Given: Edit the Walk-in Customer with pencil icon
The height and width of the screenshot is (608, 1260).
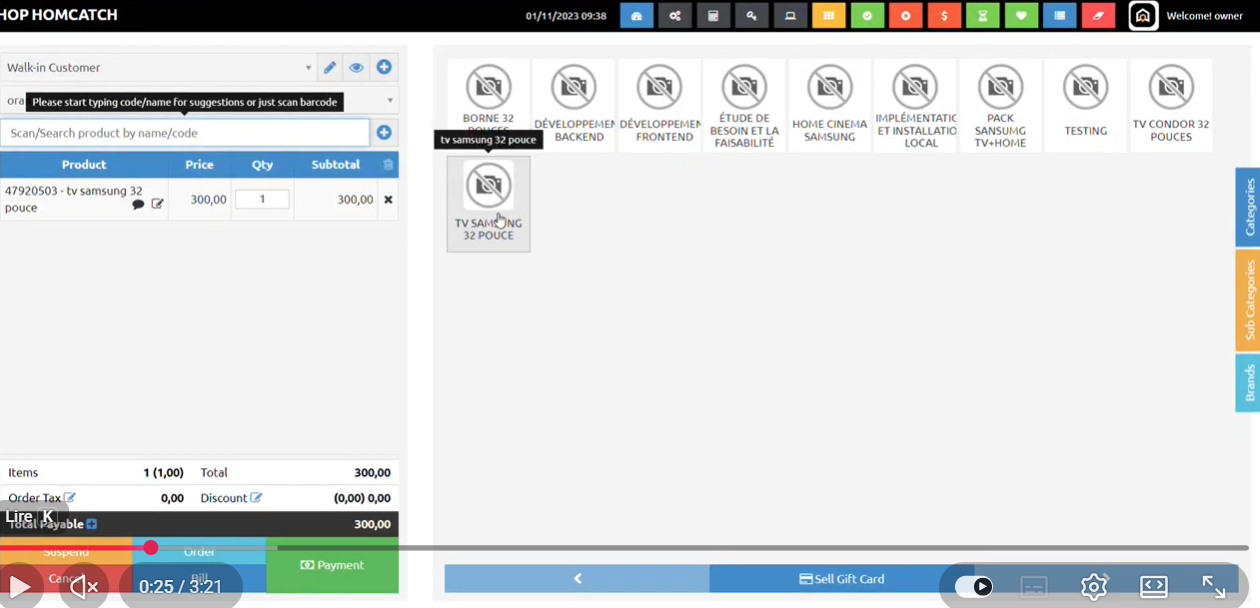Looking at the screenshot, I should tap(330, 68).
